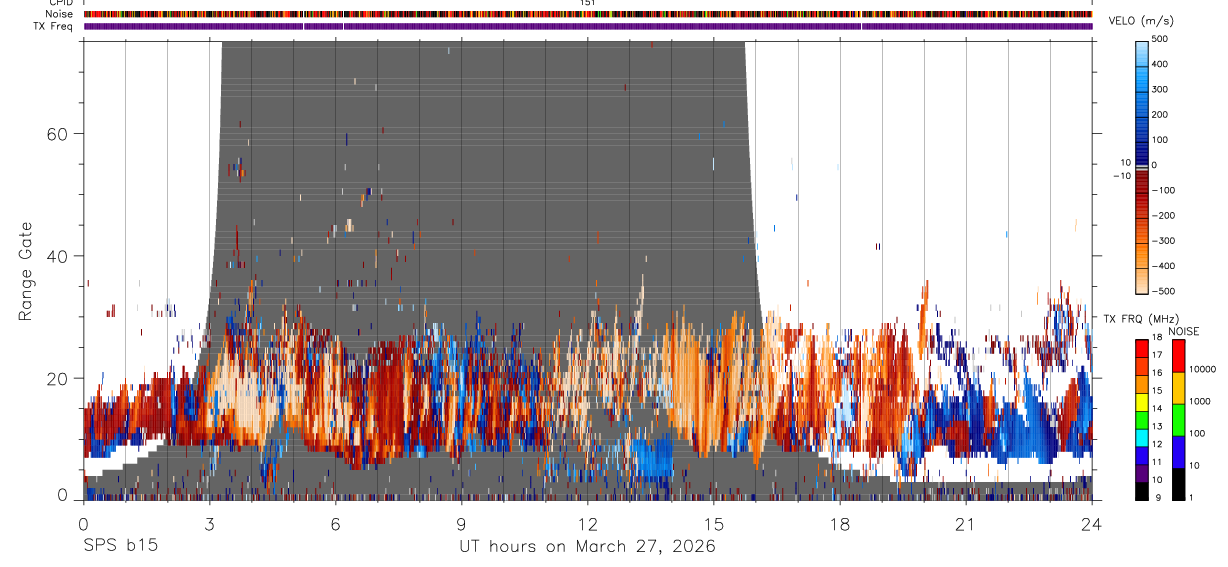The height and width of the screenshot is (567, 1228).
Task: Click the 10000 tick label on the NOISE scale
Action: (1202, 370)
